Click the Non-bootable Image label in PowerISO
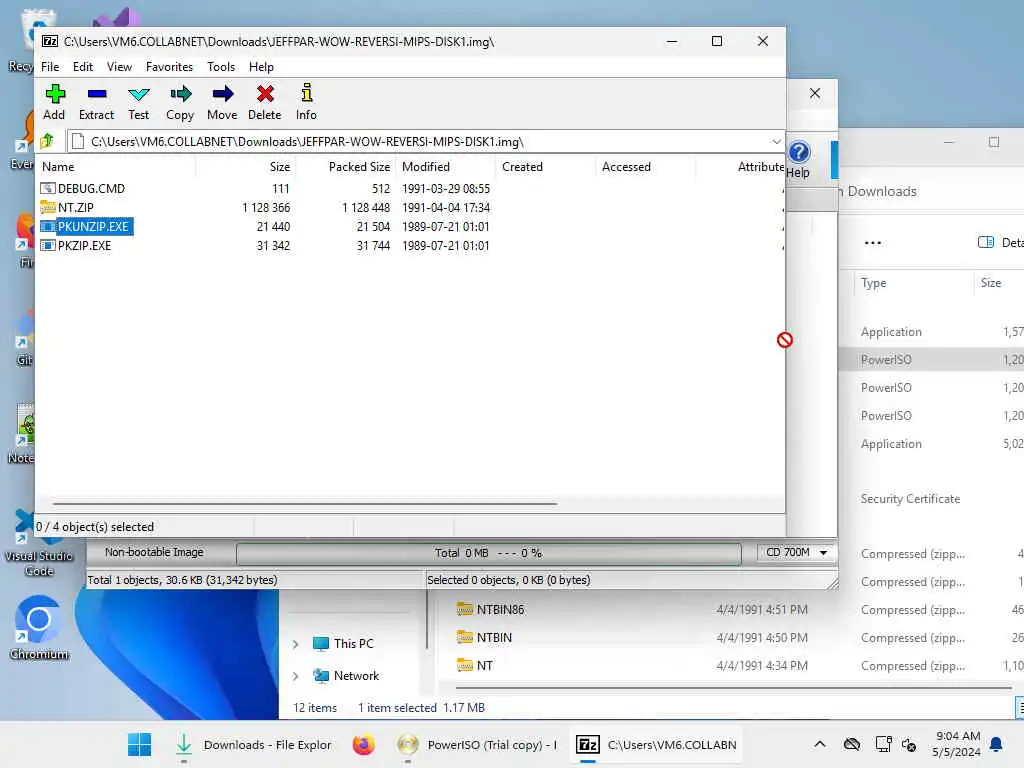The height and width of the screenshot is (768, 1024). (154, 552)
